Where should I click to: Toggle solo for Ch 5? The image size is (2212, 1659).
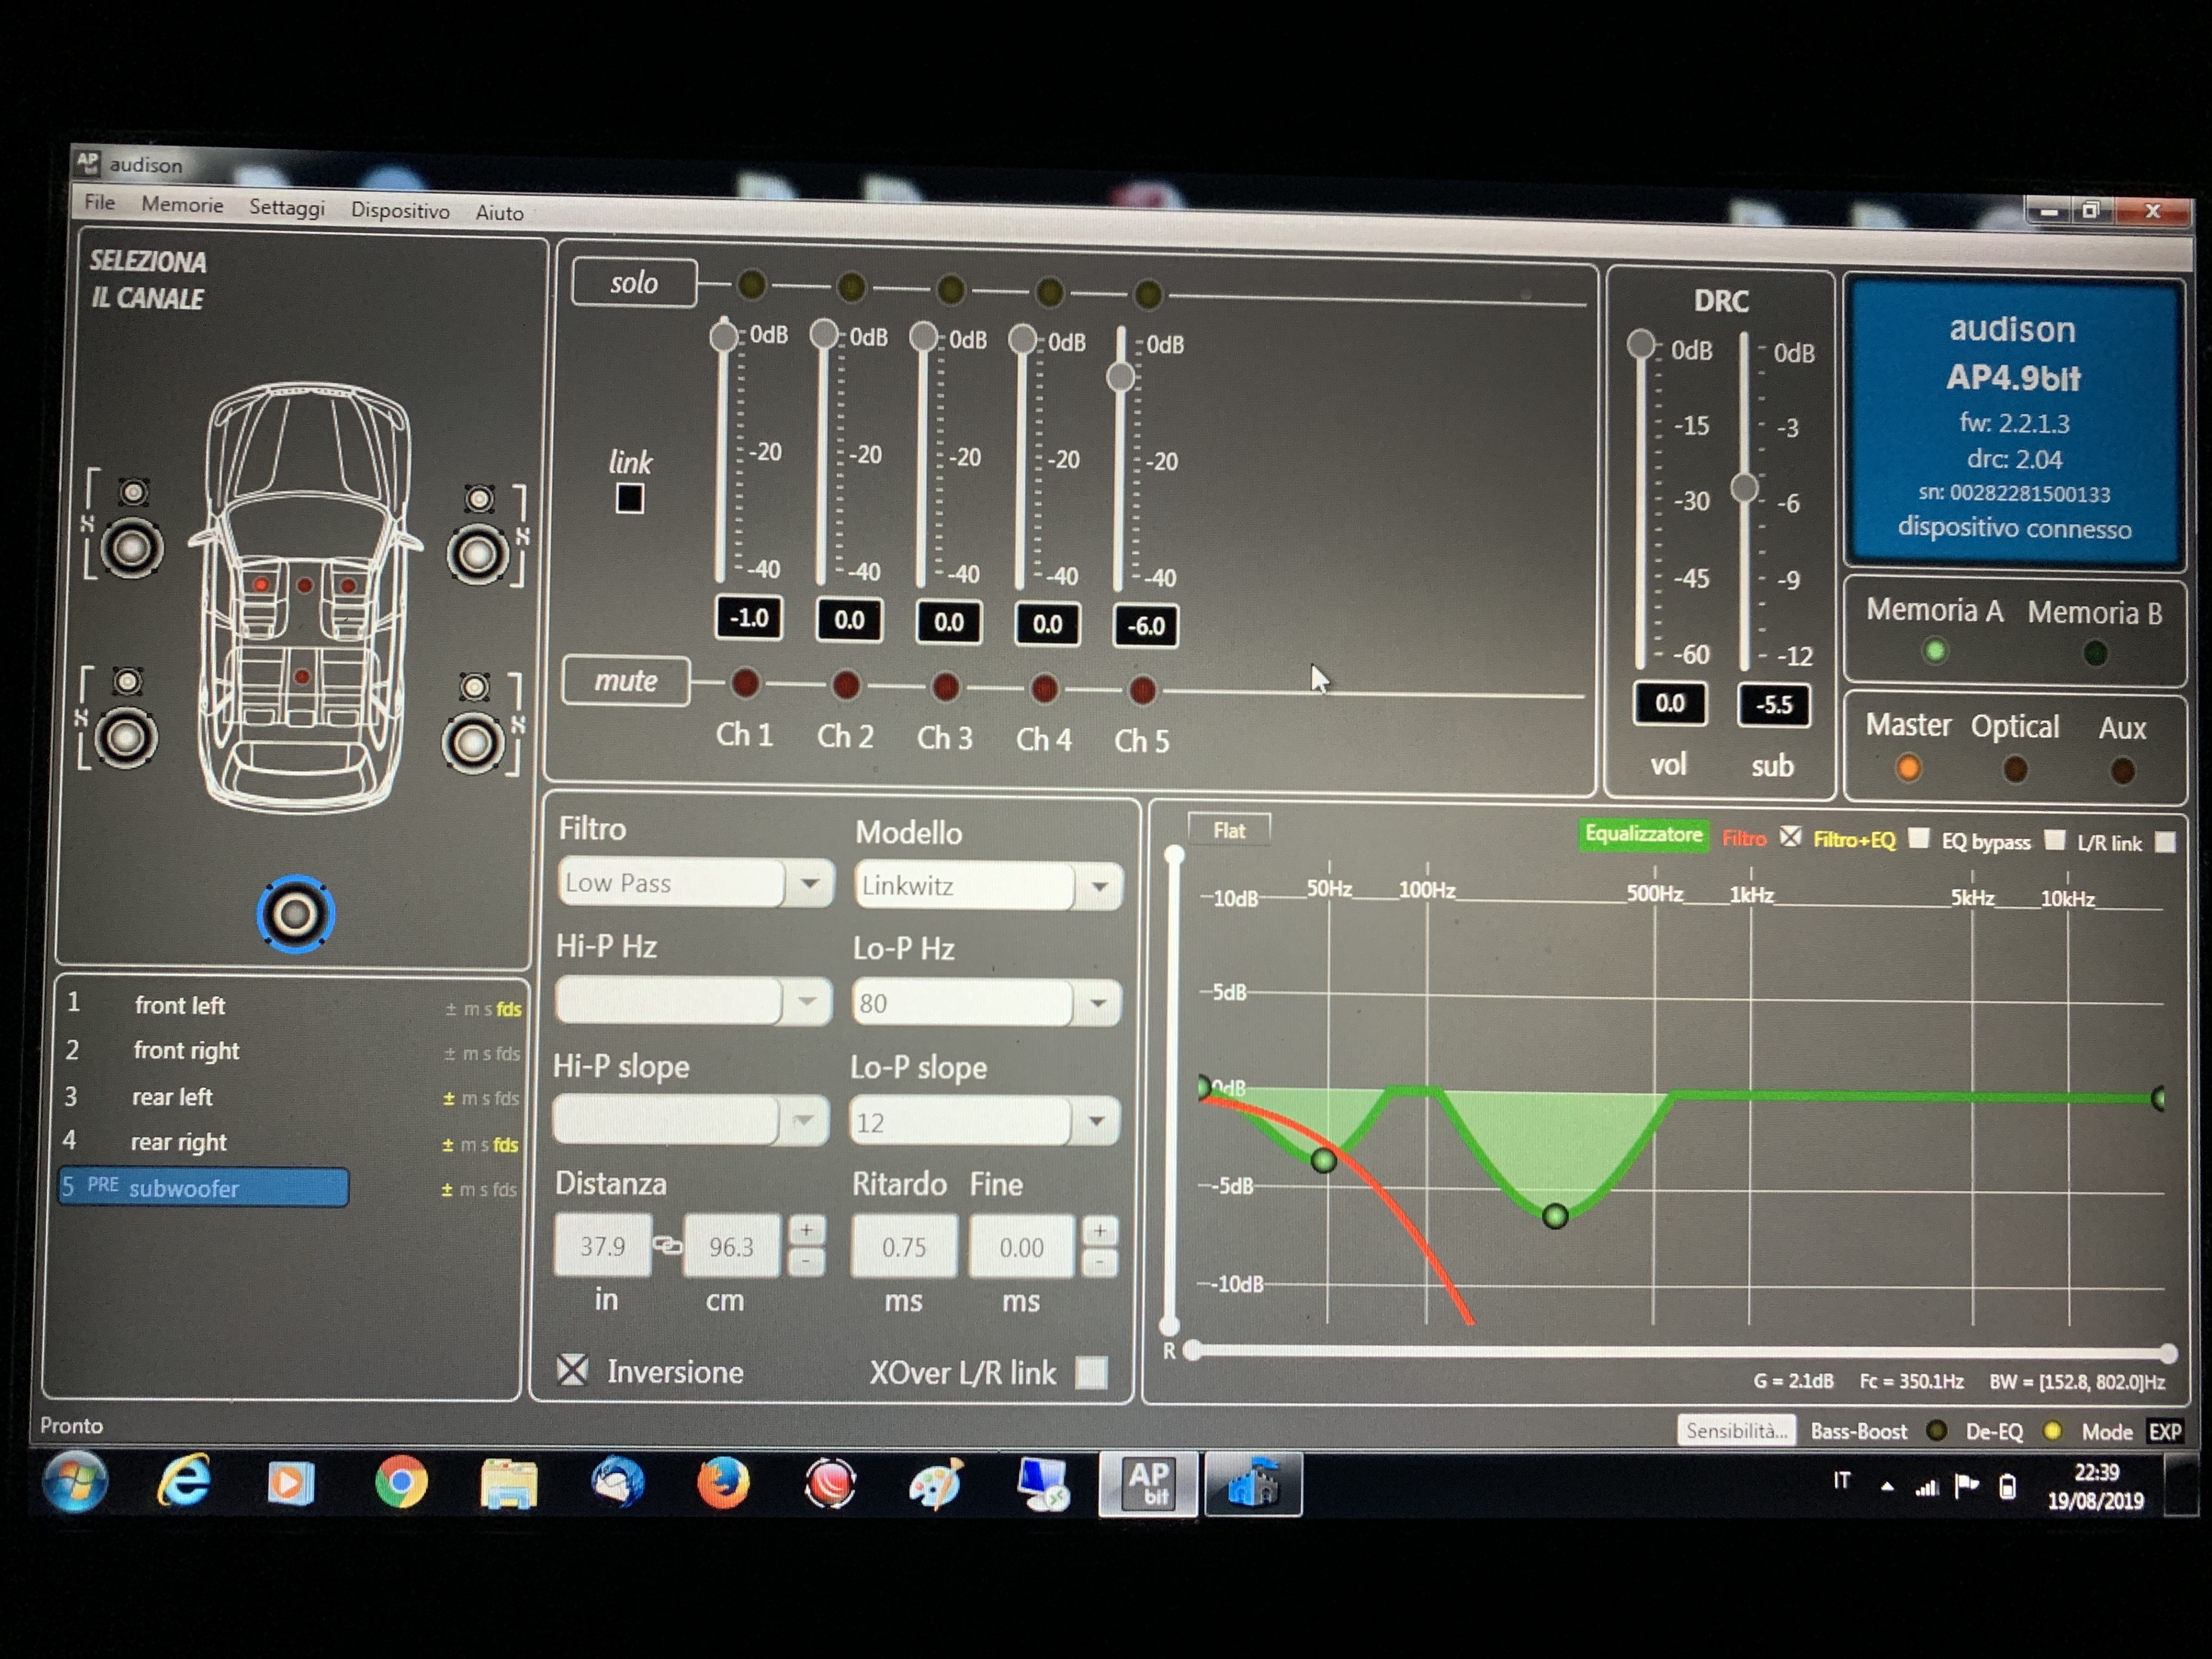pyautogui.click(x=1148, y=294)
